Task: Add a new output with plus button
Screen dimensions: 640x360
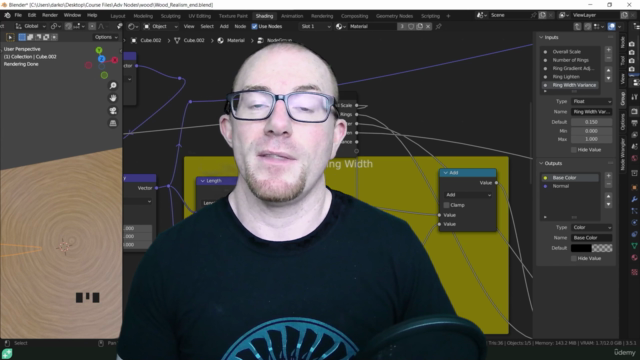Action: (609, 176)
